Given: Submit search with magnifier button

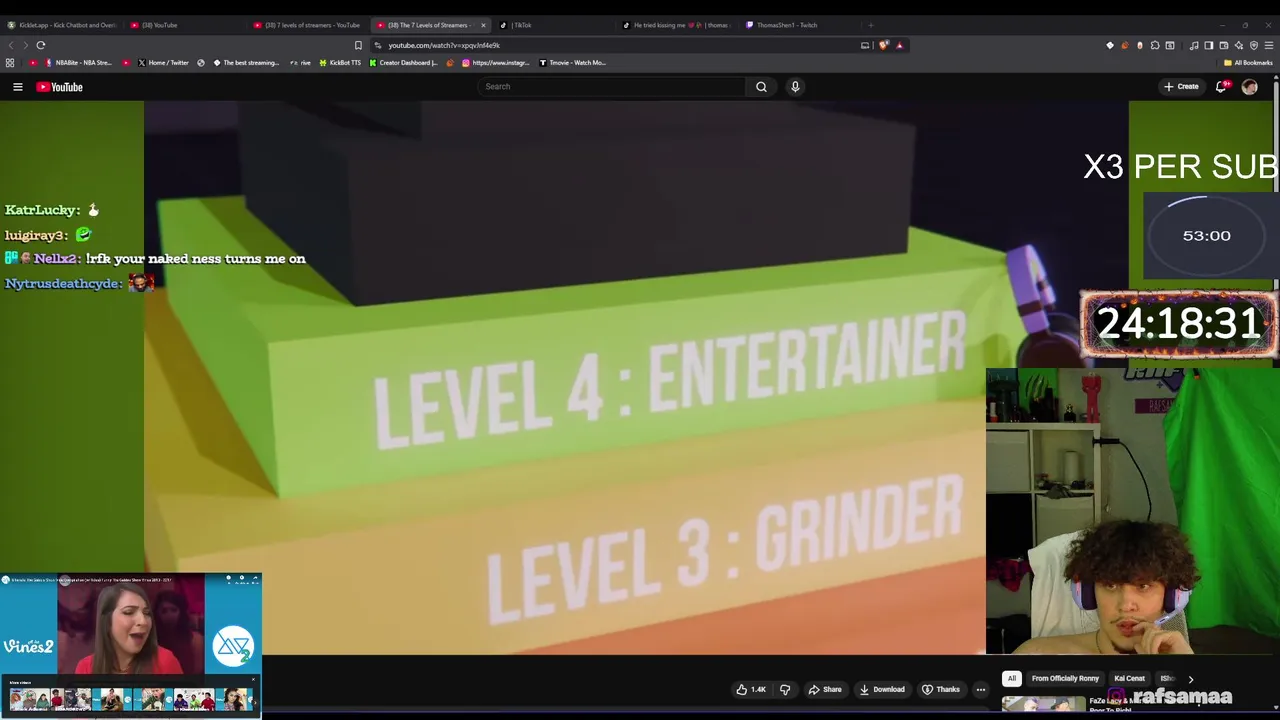Looking at the screenshot, I should tap(761, 87).
